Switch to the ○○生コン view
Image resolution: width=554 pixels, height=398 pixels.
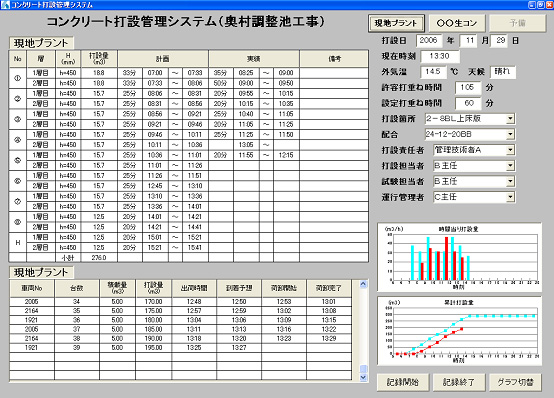(x=457, y=23)
